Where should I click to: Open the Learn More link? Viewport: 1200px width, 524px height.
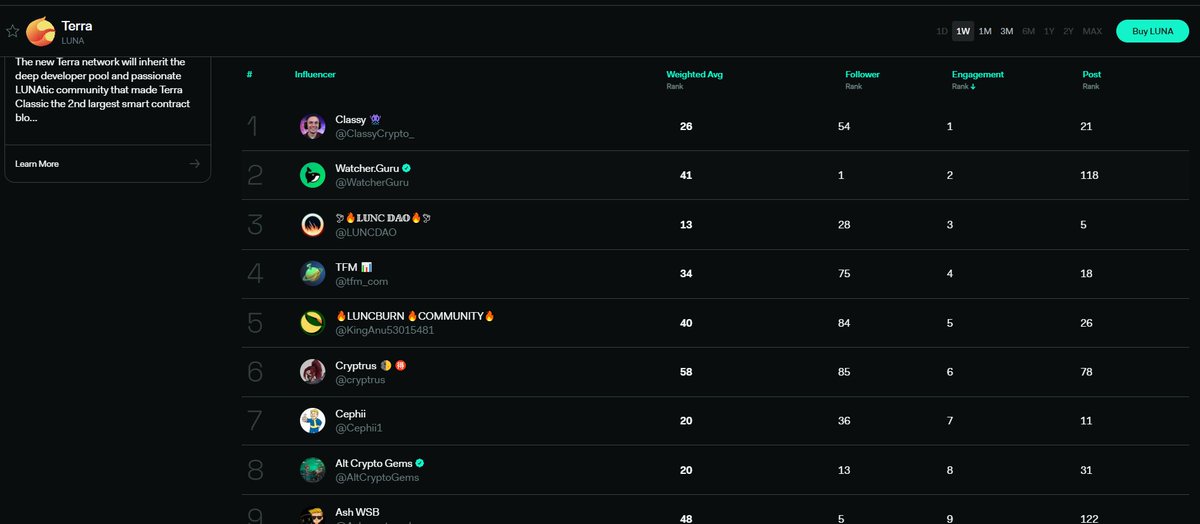(x=37, y=163)
